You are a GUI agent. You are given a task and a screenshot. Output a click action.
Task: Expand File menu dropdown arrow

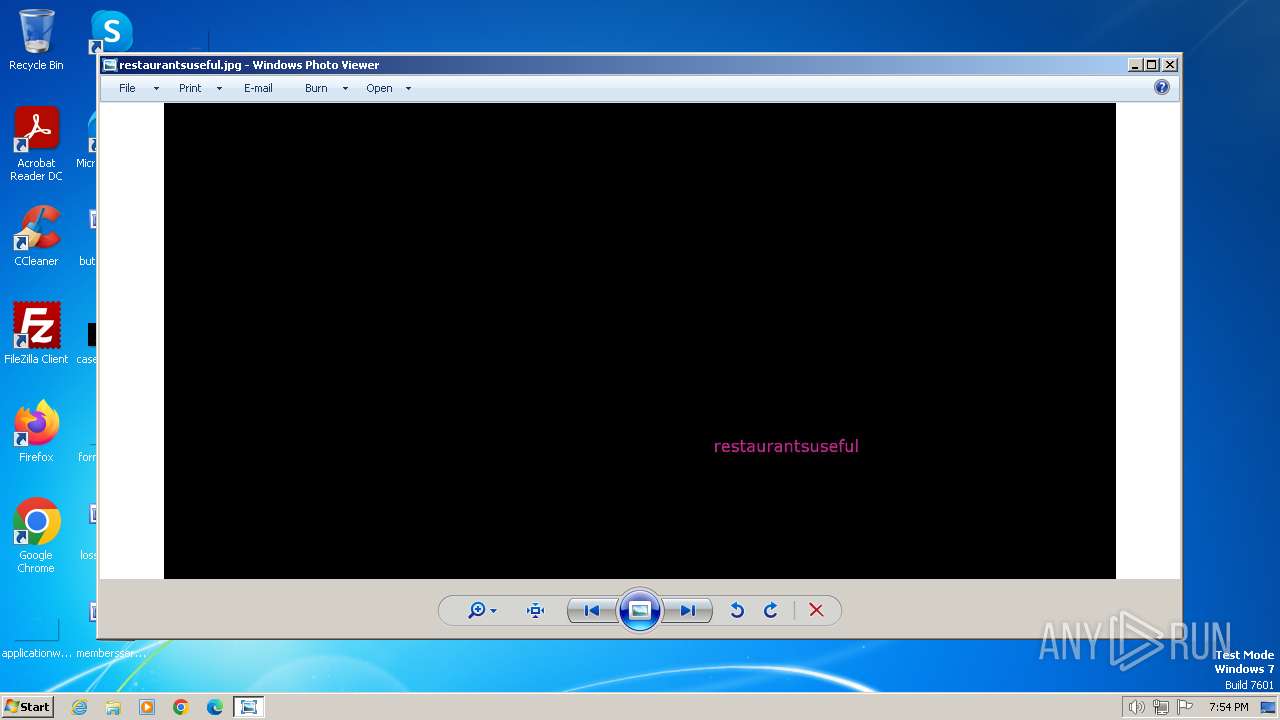(x=156, y=89)
